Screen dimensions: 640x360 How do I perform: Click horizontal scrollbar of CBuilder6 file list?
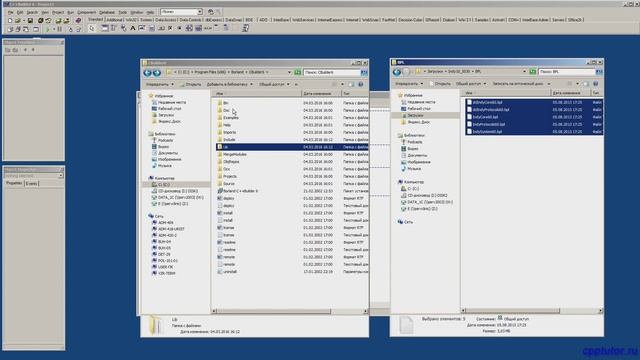(x=273, y=311)
